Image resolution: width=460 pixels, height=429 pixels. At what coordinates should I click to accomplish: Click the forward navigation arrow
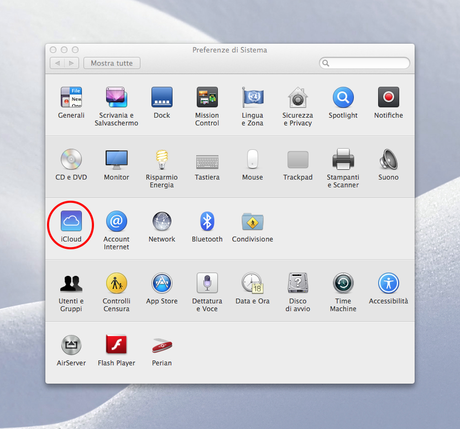point(71,63)
